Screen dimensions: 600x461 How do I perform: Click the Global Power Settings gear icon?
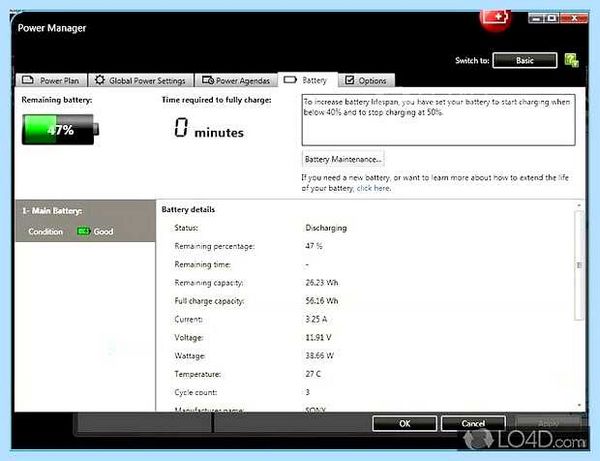[x=99, y=80]
